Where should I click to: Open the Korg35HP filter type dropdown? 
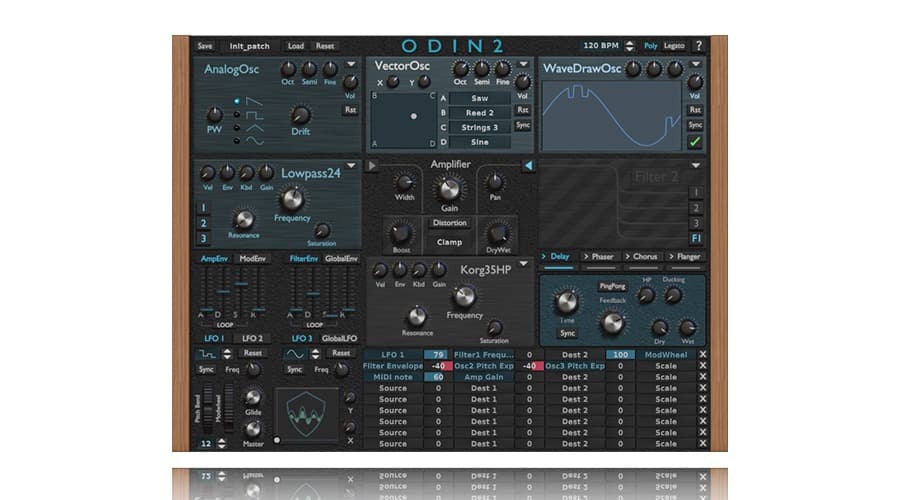tap(523, 264)
